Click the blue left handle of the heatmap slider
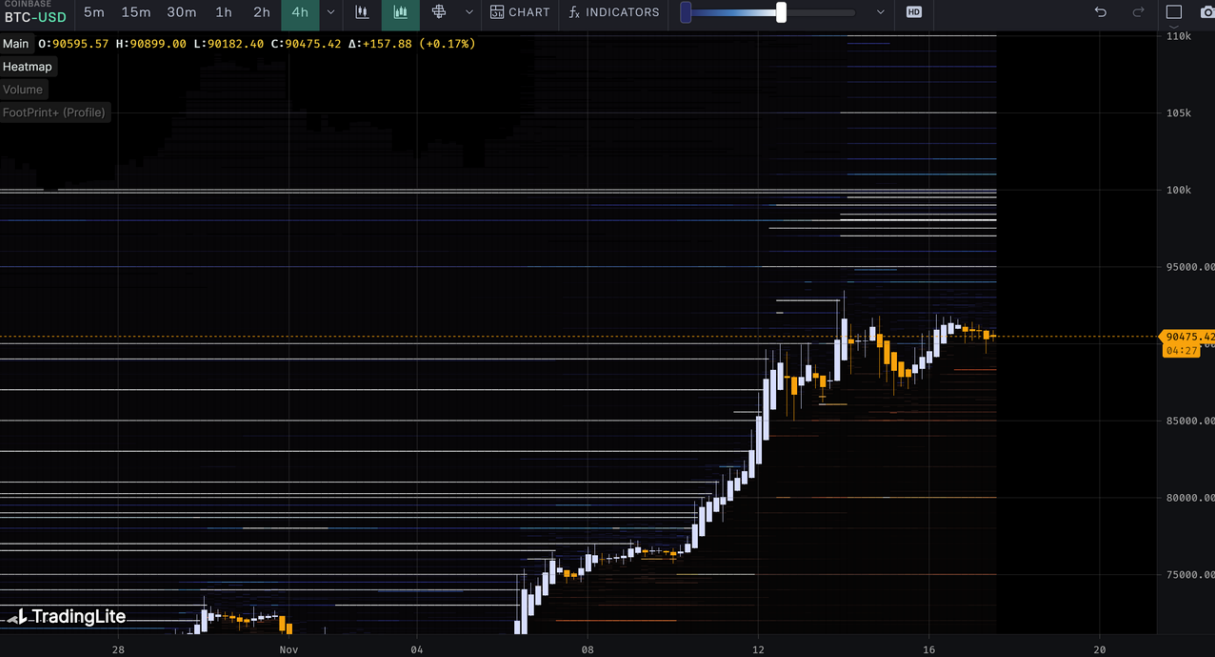 686,13
